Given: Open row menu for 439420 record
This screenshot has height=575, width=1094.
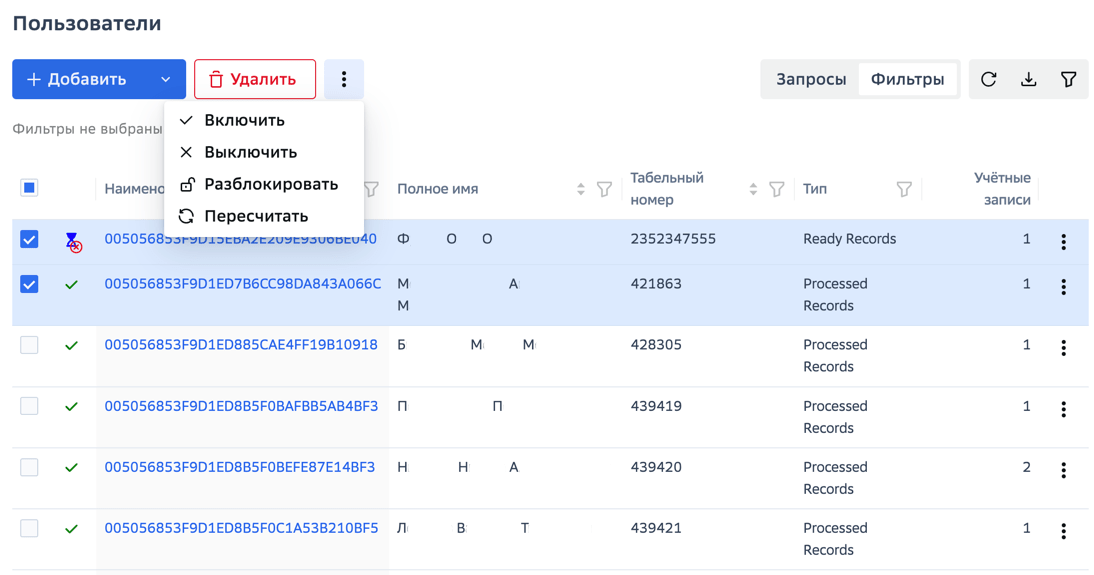Looking at the screenshot, I should pyautogui.click(x=1063, y=470).
